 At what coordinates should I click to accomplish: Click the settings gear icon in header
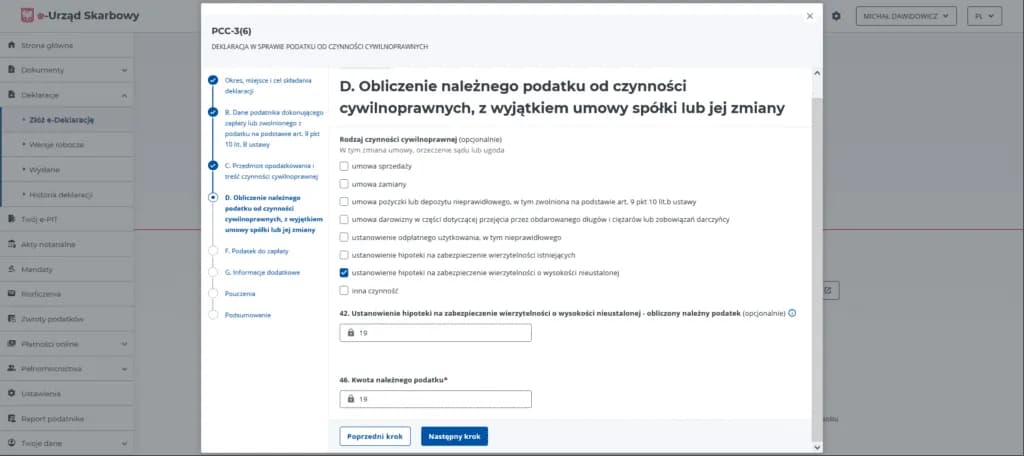(836, 17)
